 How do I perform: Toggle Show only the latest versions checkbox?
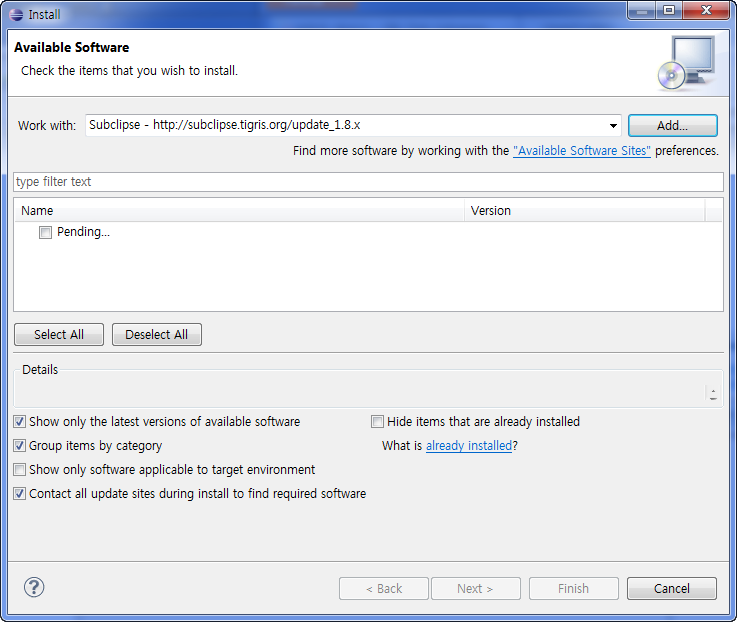click(x=20, y=422)
